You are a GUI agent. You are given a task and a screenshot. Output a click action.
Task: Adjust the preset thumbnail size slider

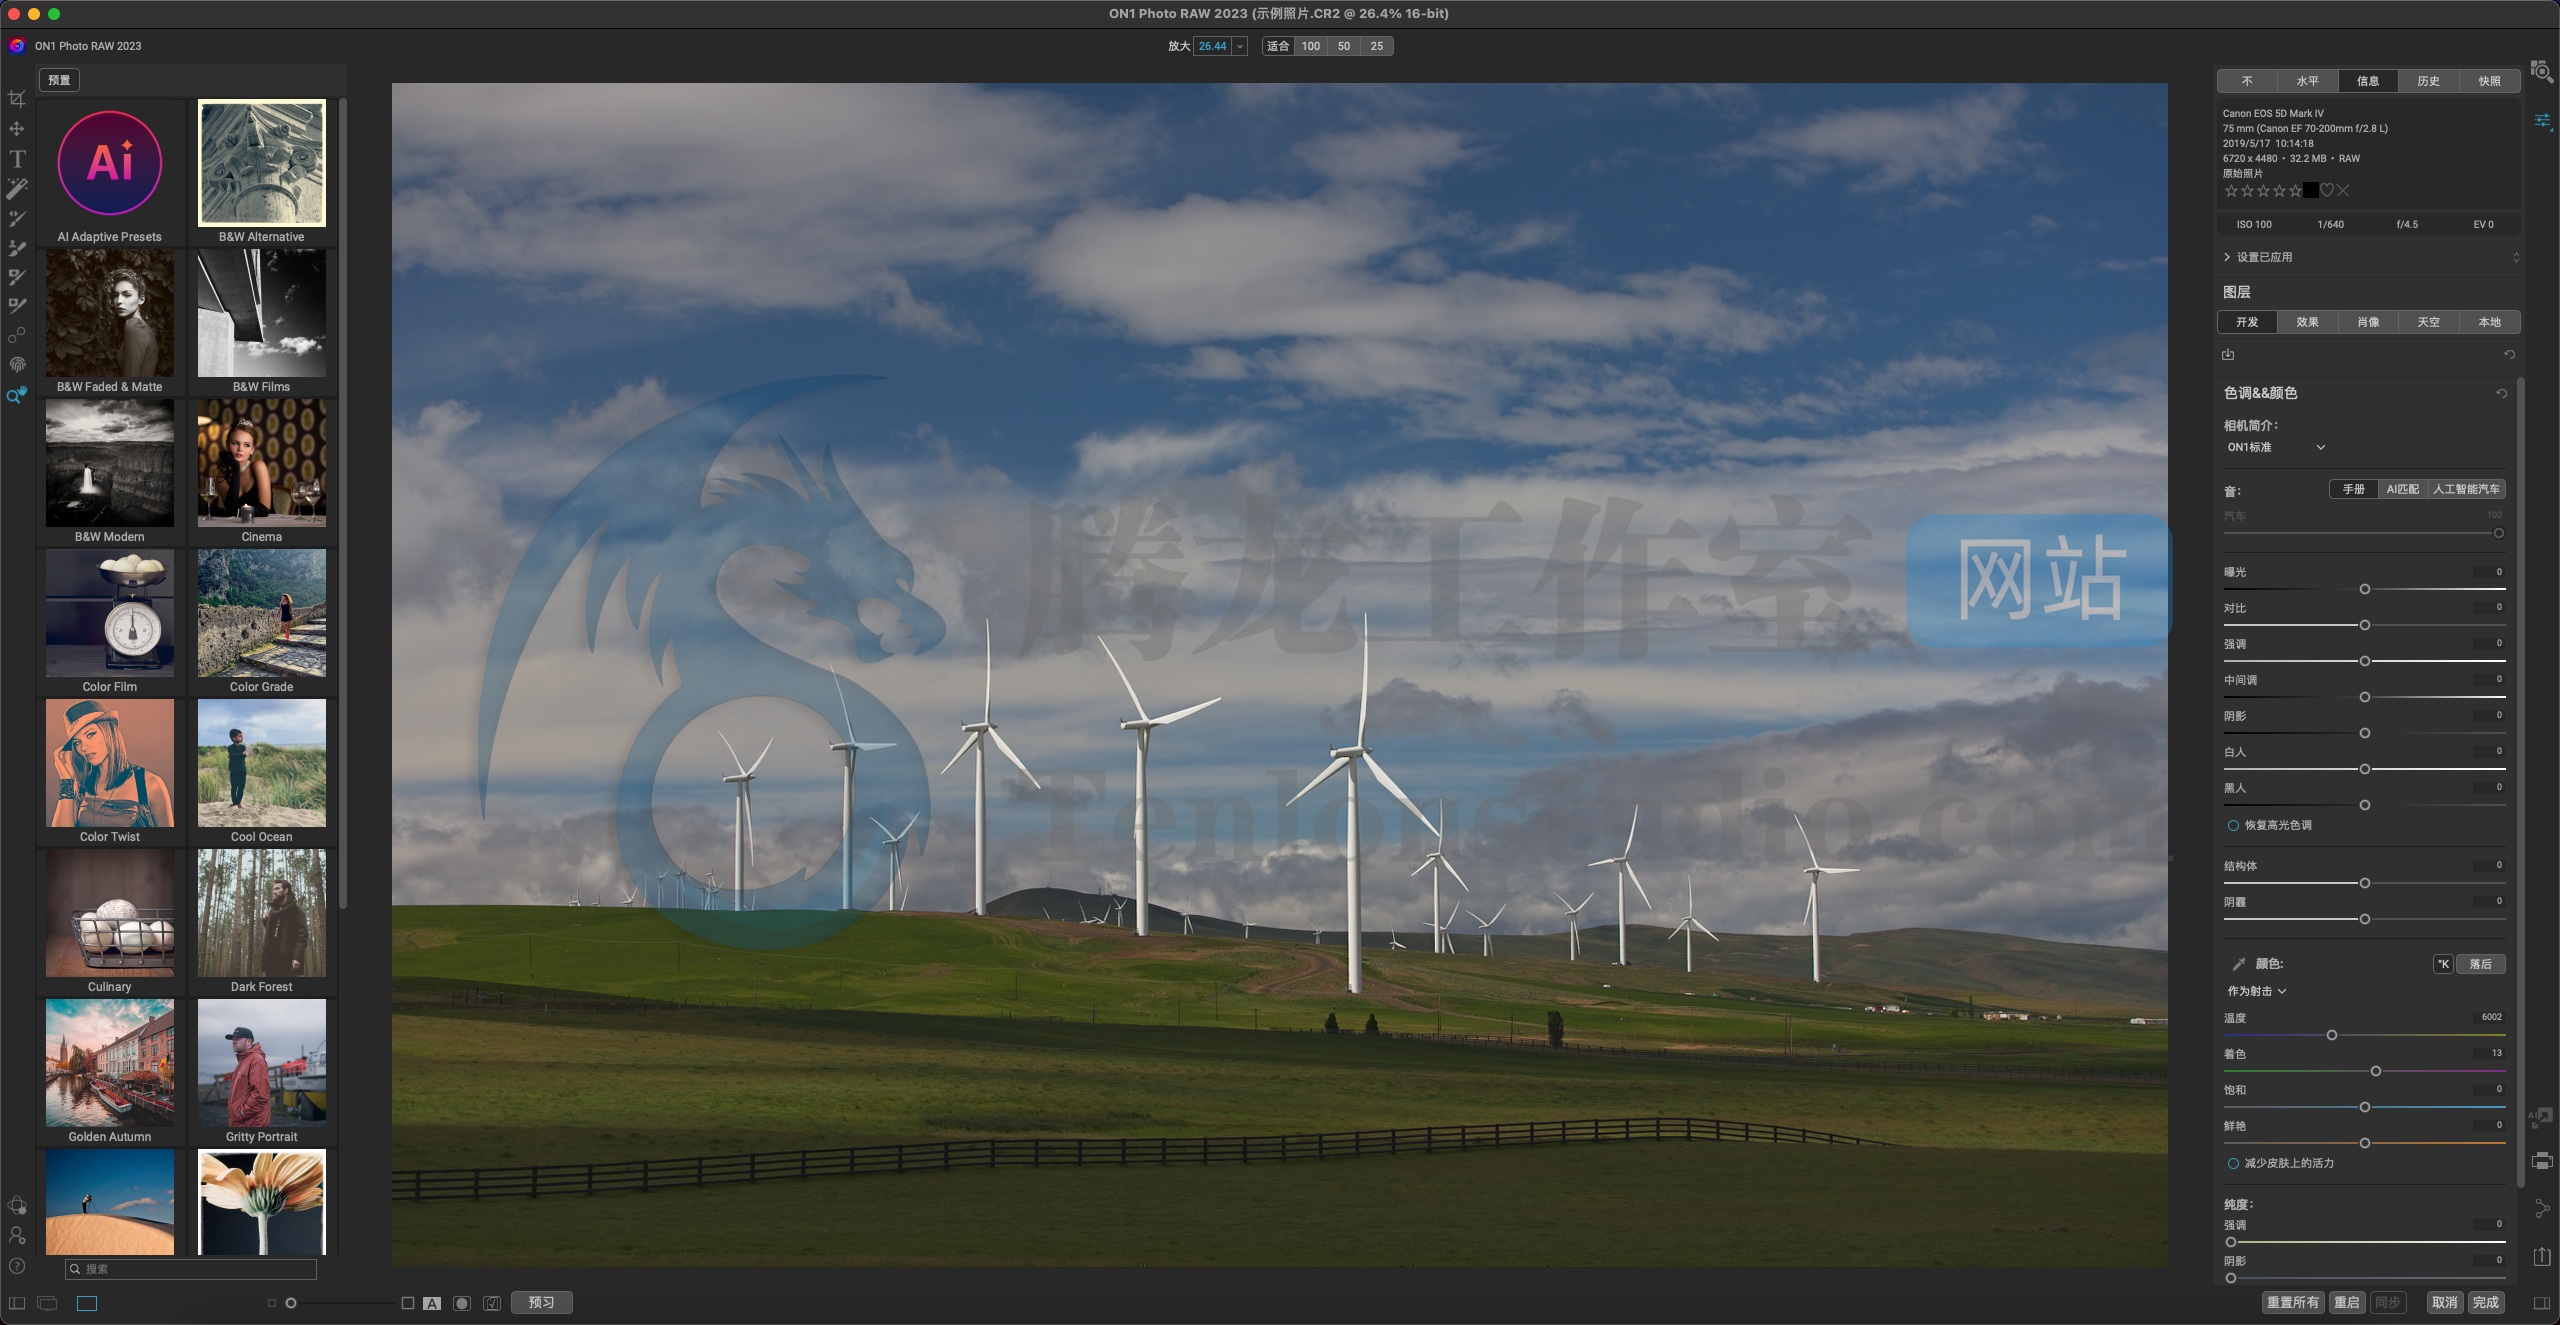point(291,1303)
